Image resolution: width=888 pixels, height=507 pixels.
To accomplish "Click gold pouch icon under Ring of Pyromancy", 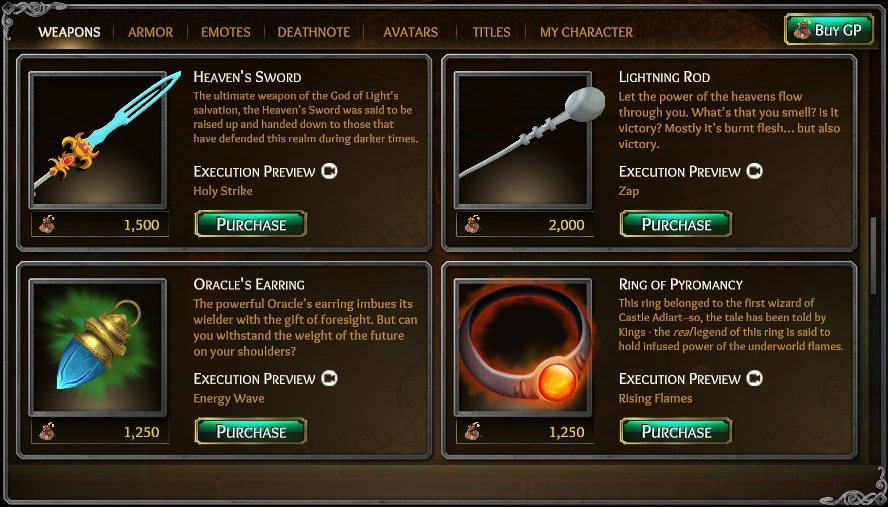I will (472, 432).
